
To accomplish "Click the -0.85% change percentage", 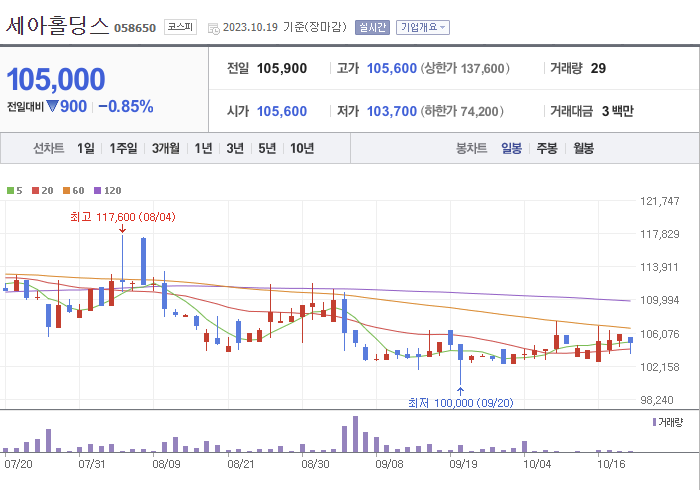I will (x=126, y=107).
